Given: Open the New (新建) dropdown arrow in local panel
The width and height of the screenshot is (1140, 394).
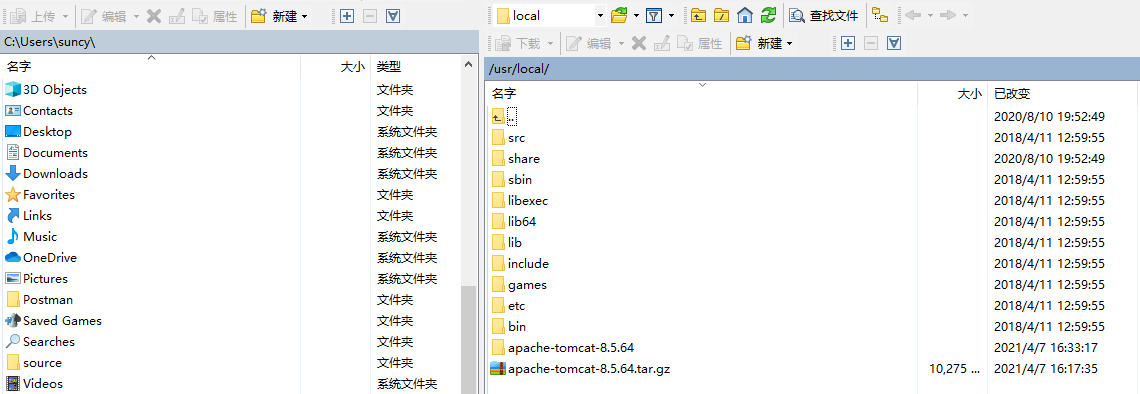Looking at the screenshot, I should click(304, 16).
